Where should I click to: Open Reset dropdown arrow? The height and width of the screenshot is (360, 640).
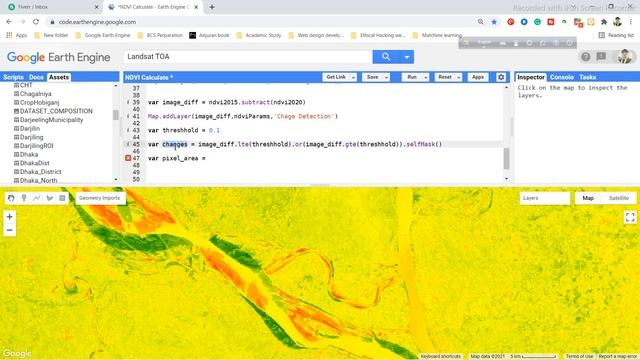click(459, 77)
